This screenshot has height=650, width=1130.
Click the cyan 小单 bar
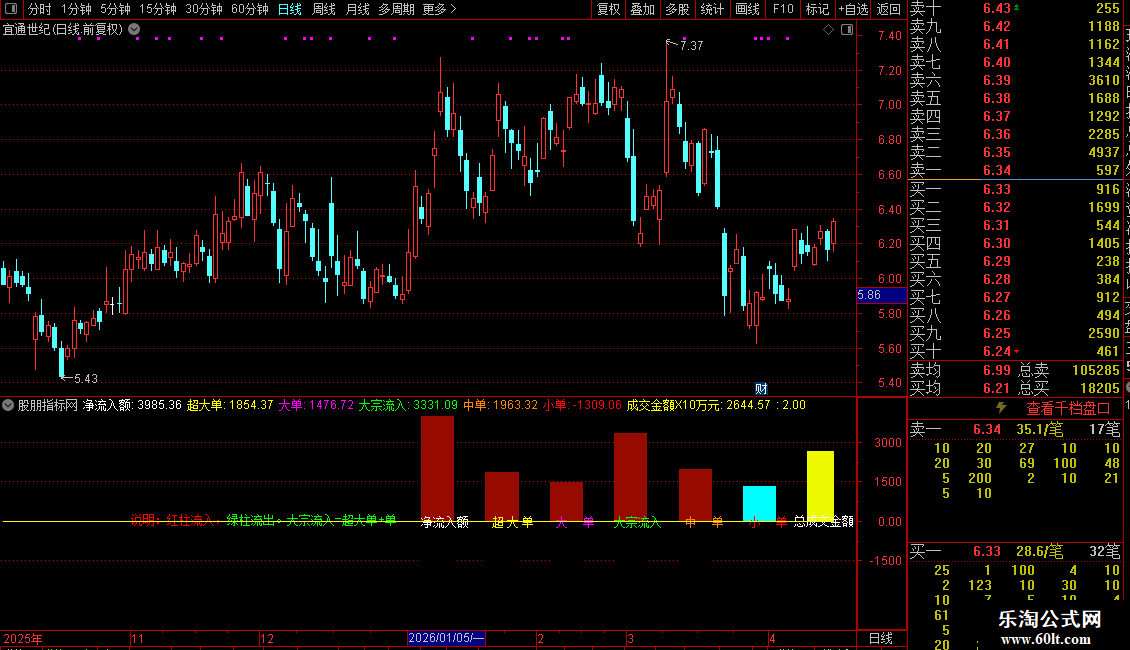point(760,503)
